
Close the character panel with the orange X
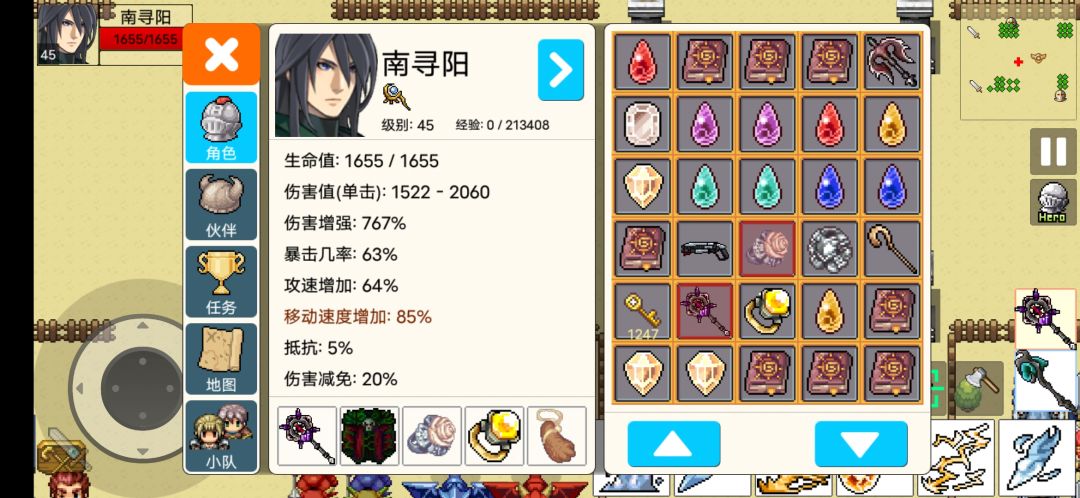221,54
